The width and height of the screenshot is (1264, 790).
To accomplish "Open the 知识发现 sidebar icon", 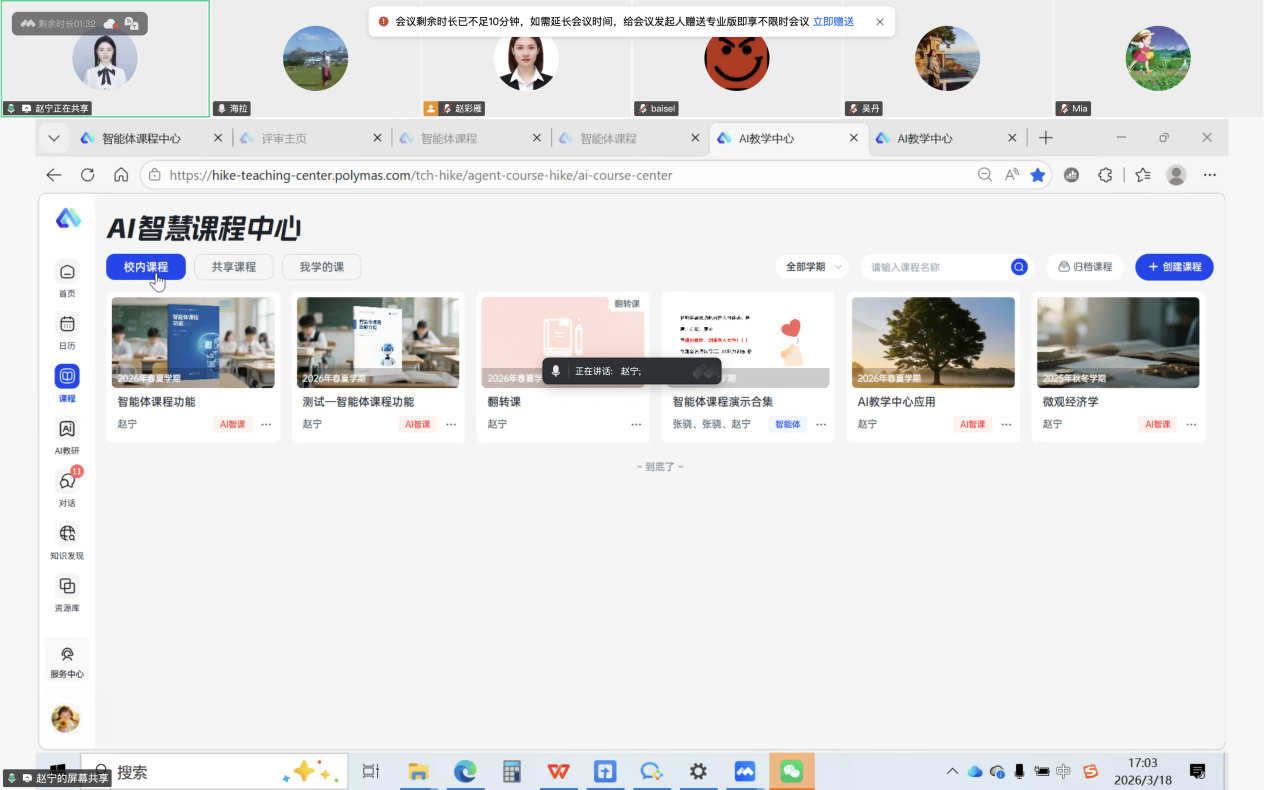I will point(67,534).
